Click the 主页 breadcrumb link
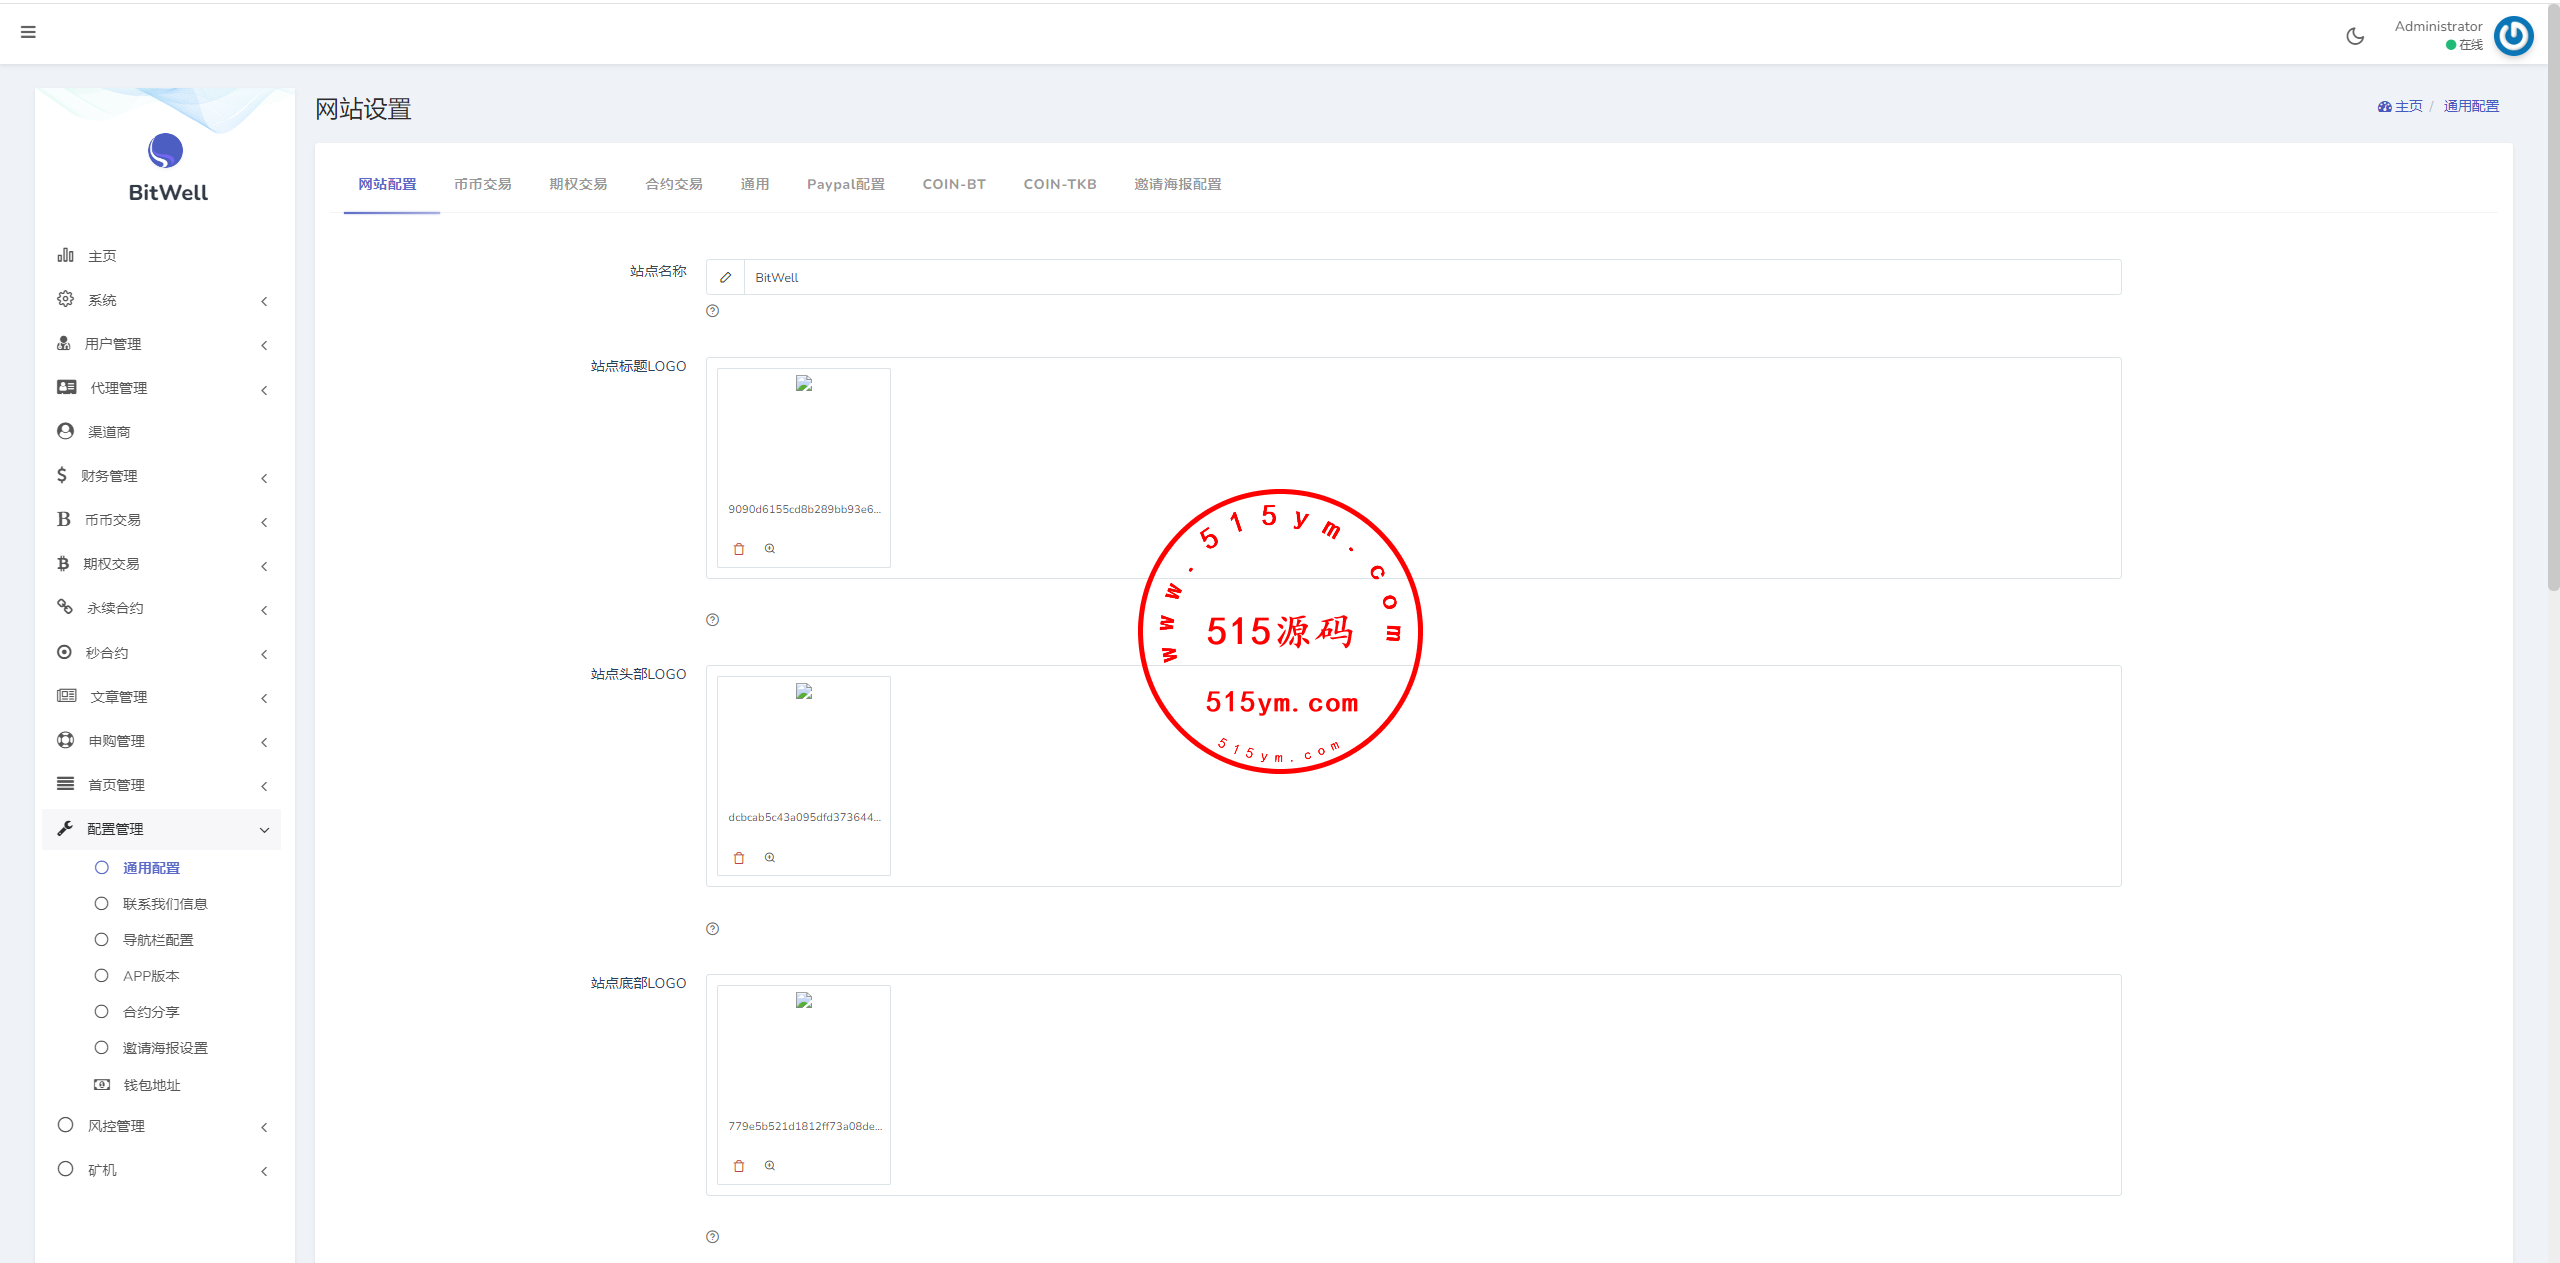The height and width of the screenshot is (1263, 2560). (2407, 106)
